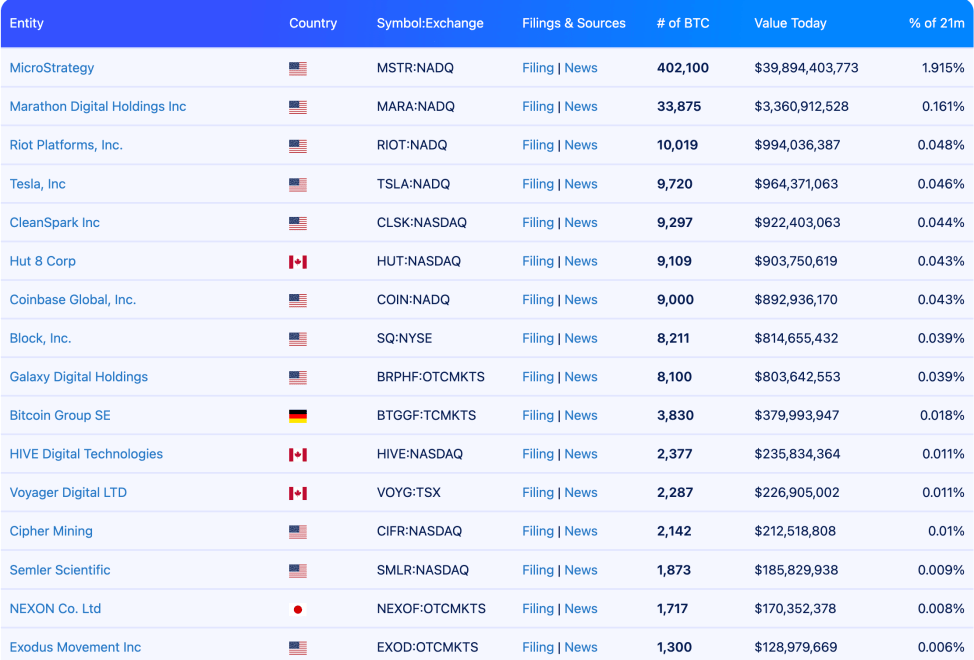Open the News link for Coinbase Global, Inc.
This screenshot has height=660, width=974.
581,300
